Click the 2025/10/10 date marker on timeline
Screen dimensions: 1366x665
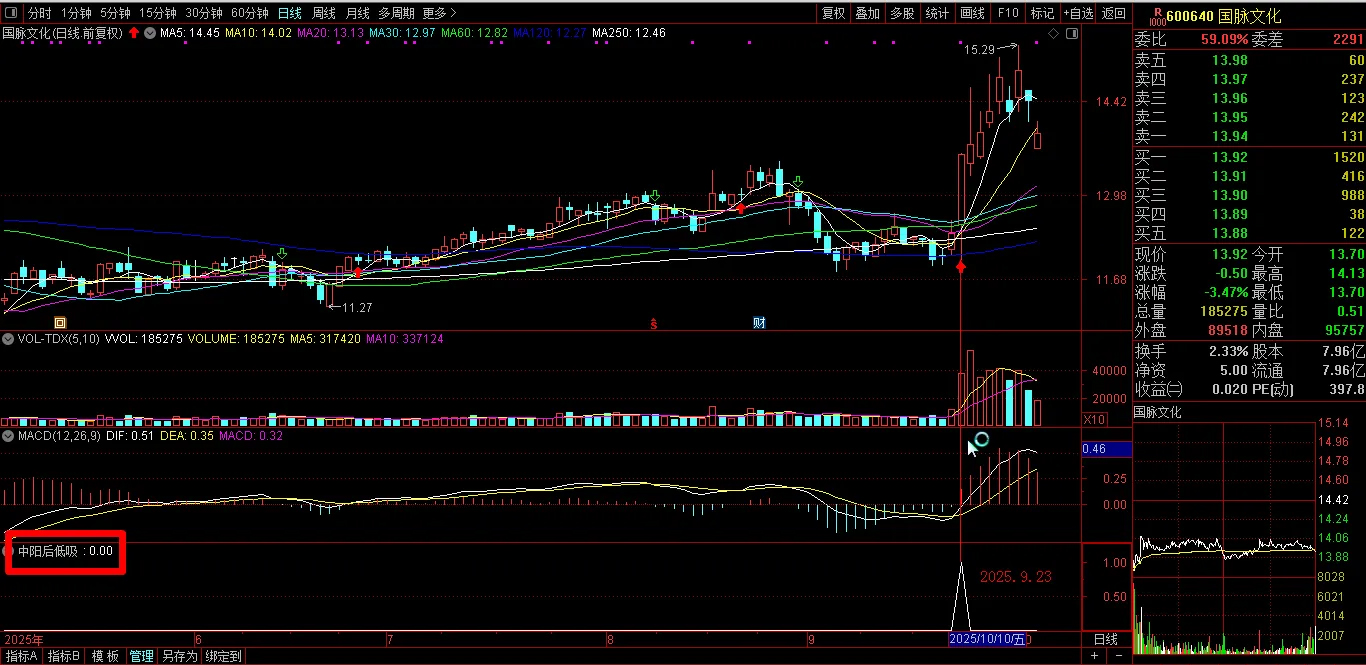[x=987, y=639]
